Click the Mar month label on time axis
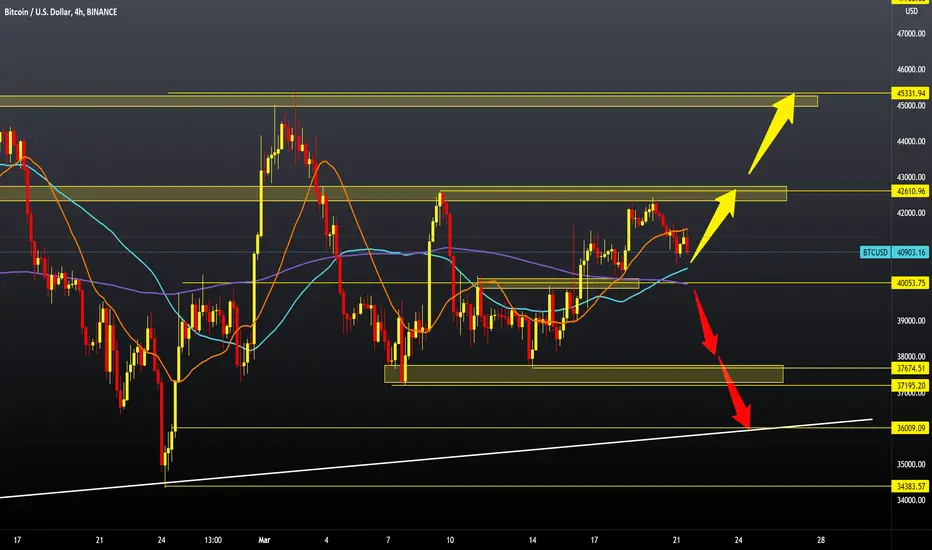Image resolution: width=932 pixels, height=550 pixels. coord(265,540)
